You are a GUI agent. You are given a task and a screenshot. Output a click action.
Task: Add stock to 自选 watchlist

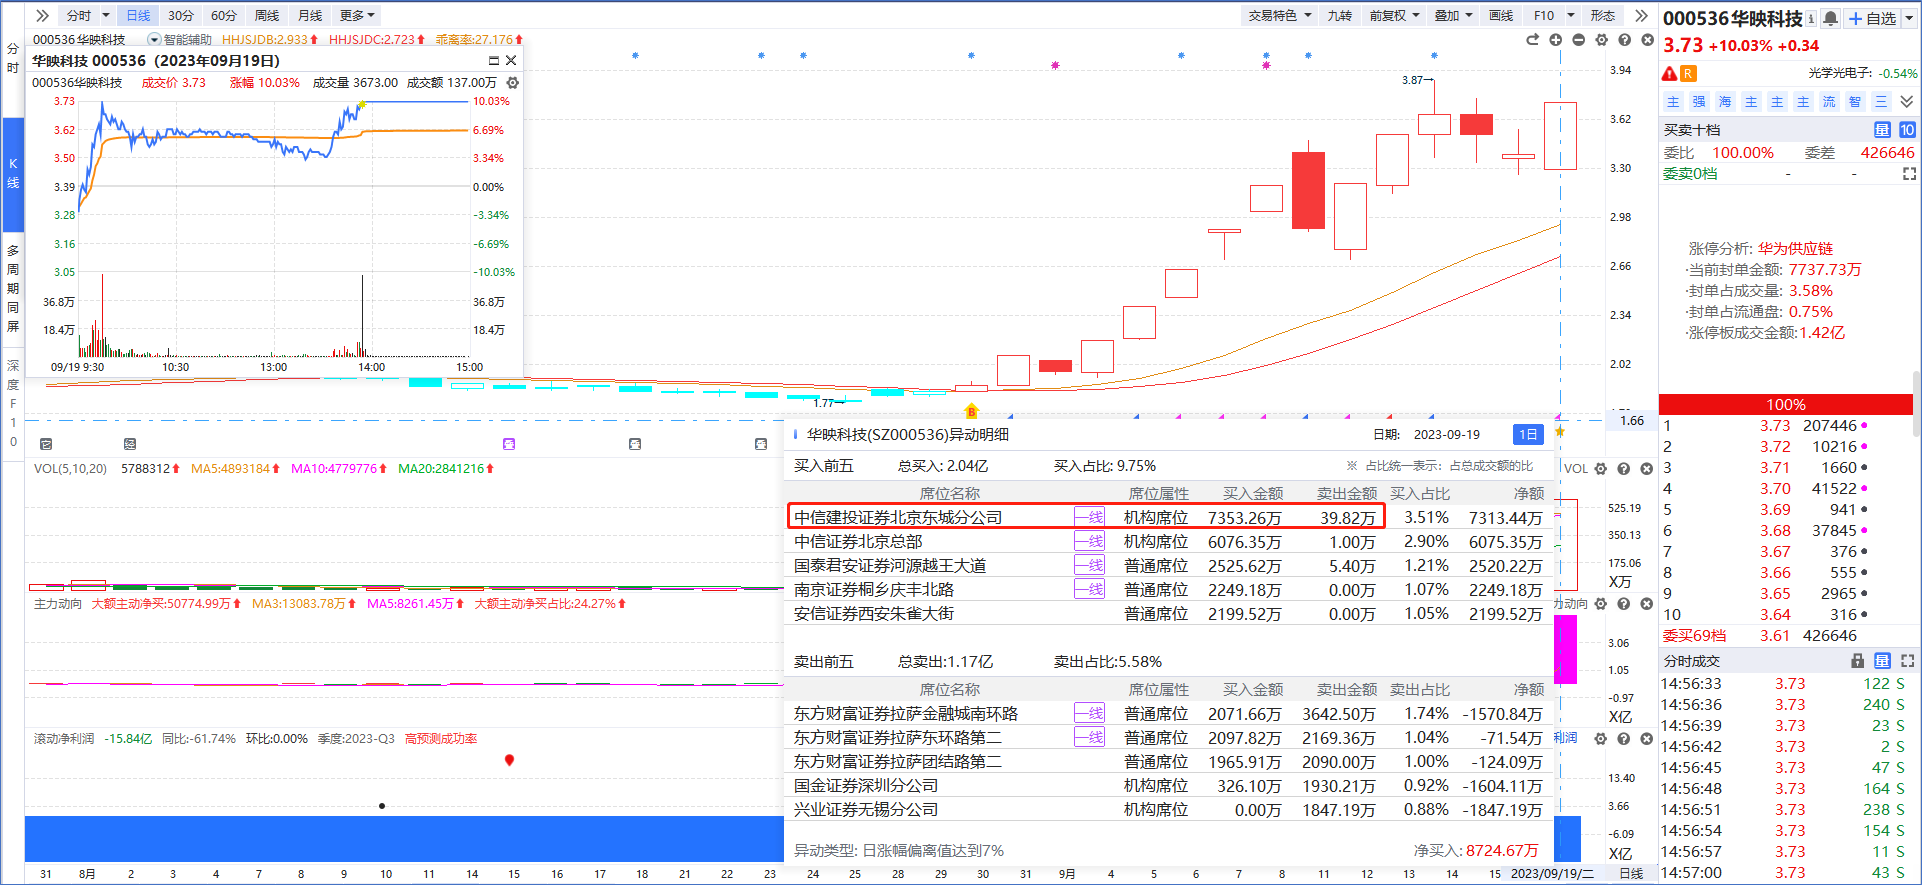(1872, 18)
